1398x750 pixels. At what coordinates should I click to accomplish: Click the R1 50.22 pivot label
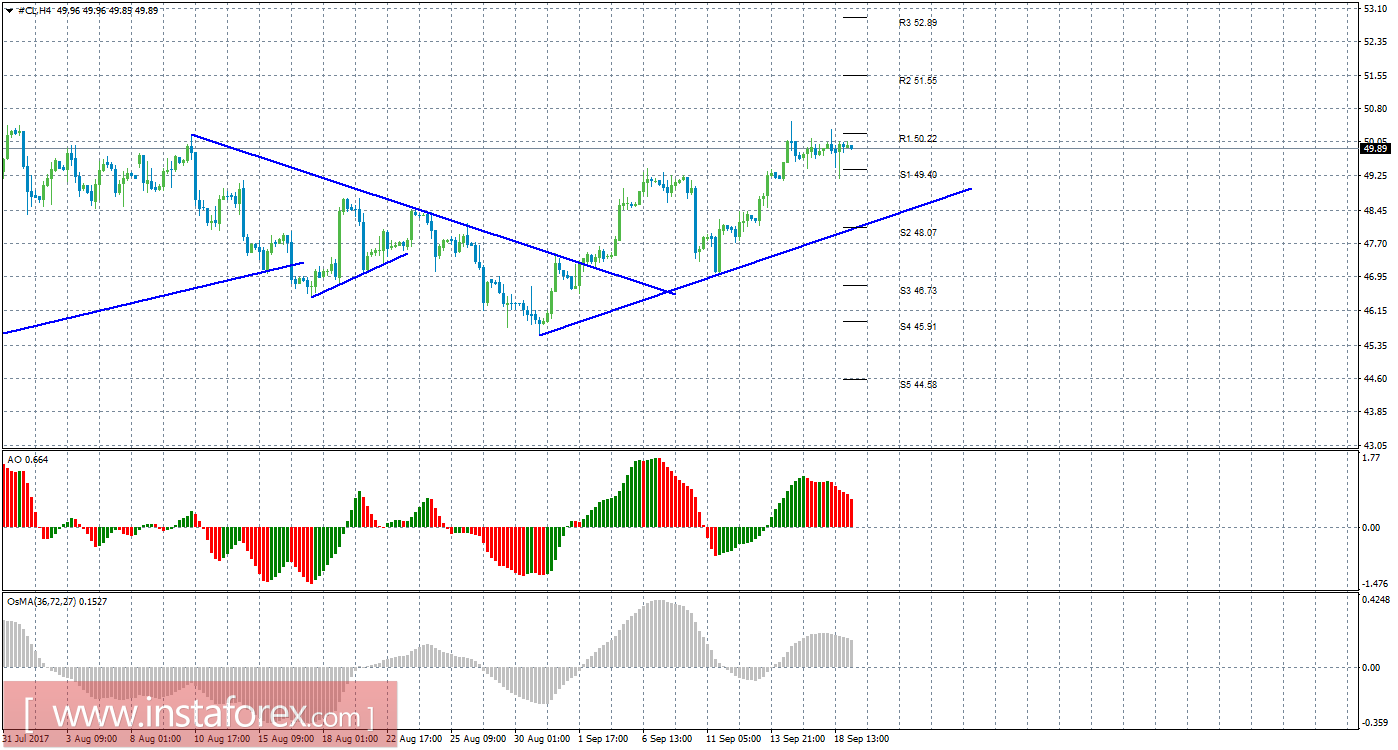[918, 138]
